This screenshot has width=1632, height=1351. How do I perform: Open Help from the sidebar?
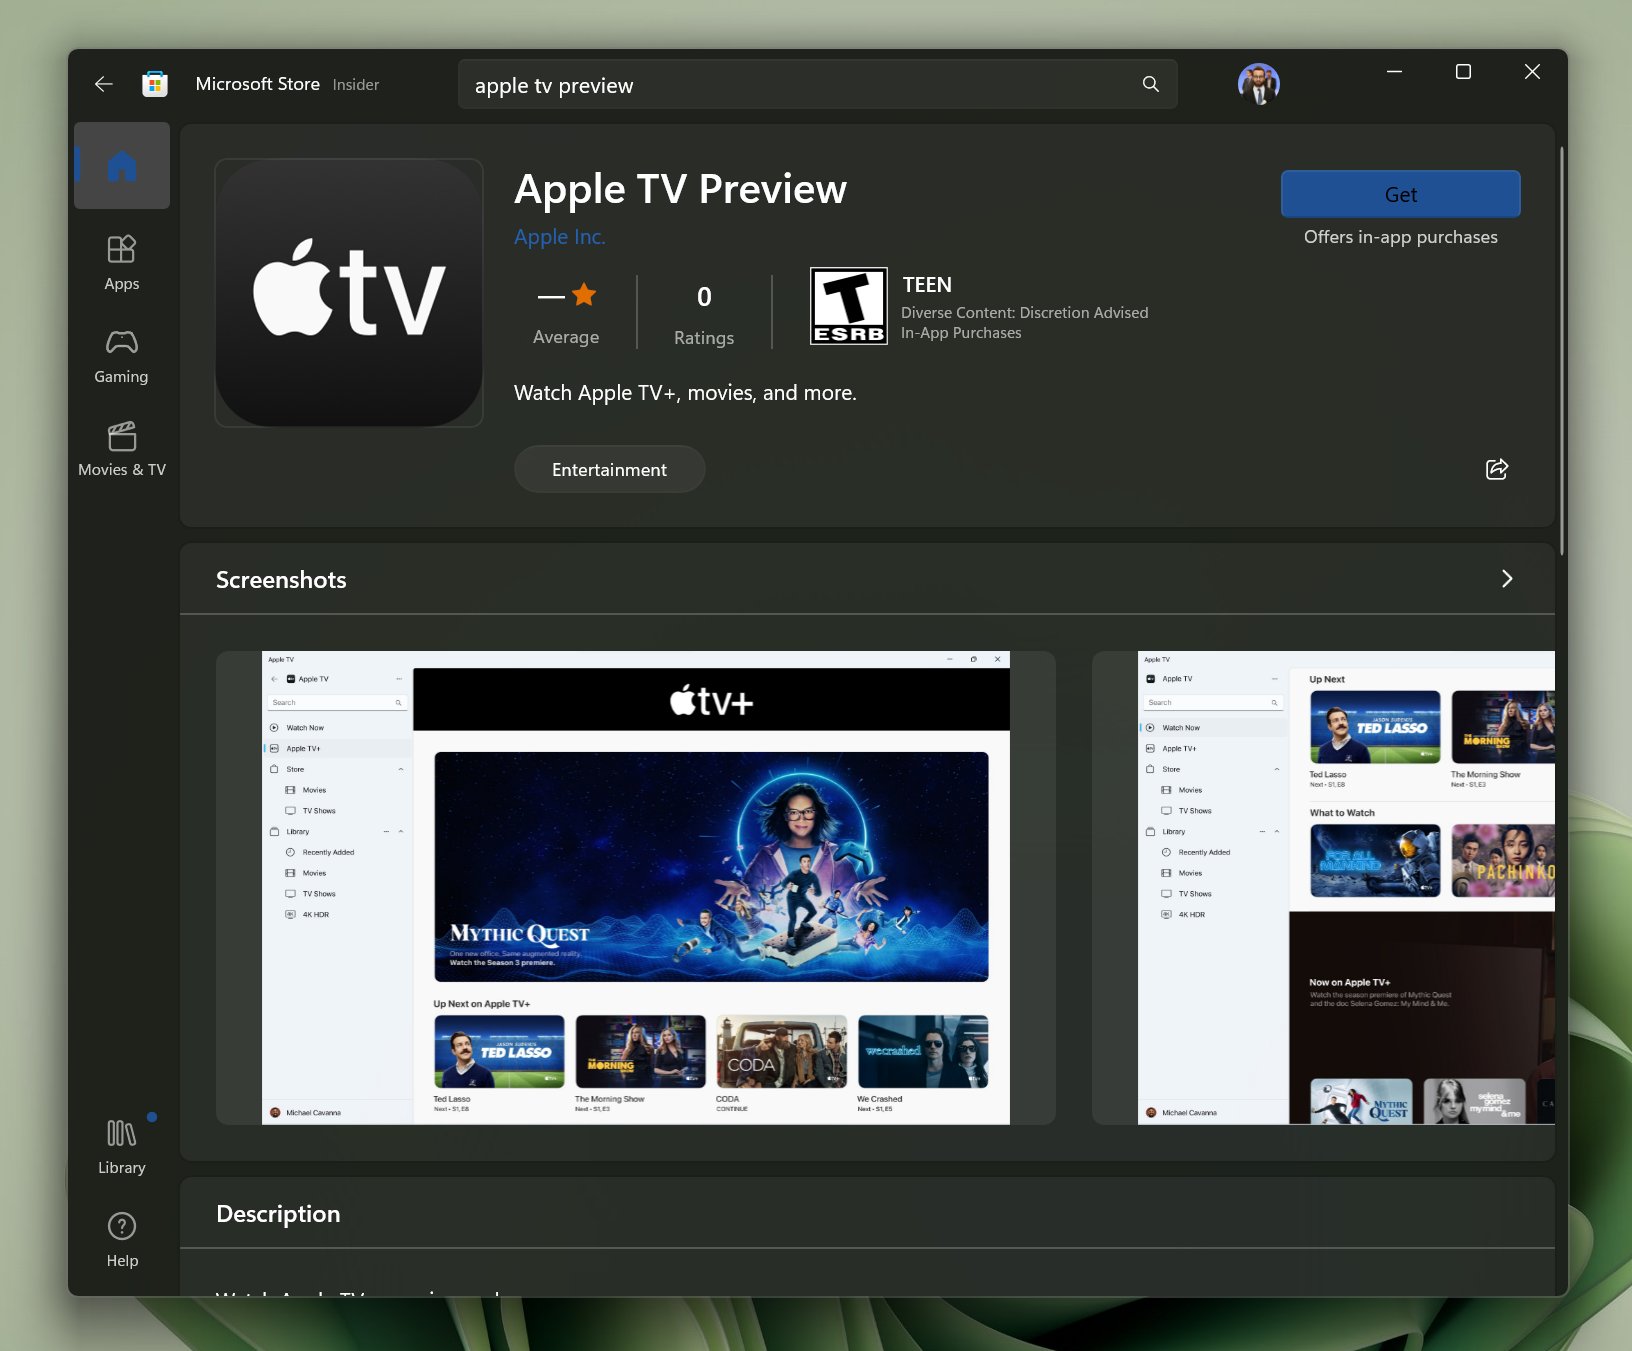pyautogui.click(x=122, y=1239)
